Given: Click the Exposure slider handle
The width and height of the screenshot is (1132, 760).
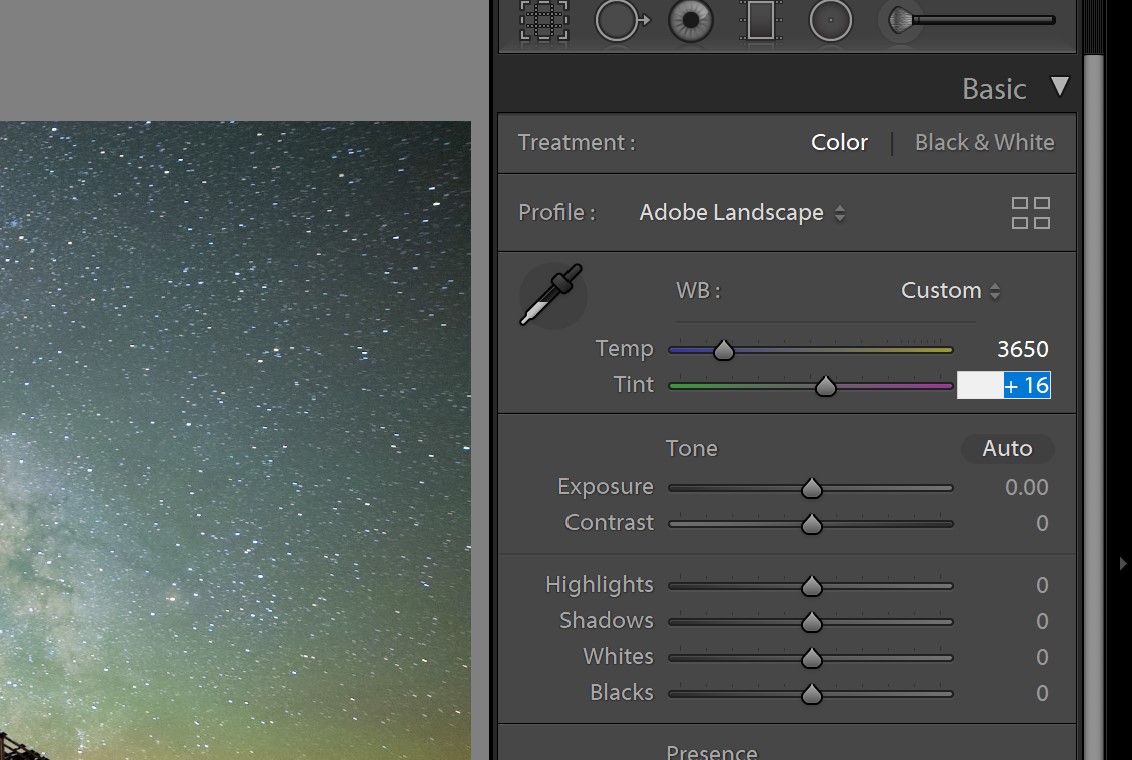Looking at the screenshot, I should [811, 487].
